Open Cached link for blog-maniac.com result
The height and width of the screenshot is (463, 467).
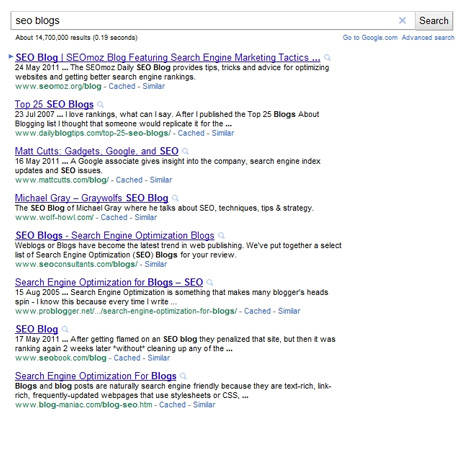tap(172, 405)
